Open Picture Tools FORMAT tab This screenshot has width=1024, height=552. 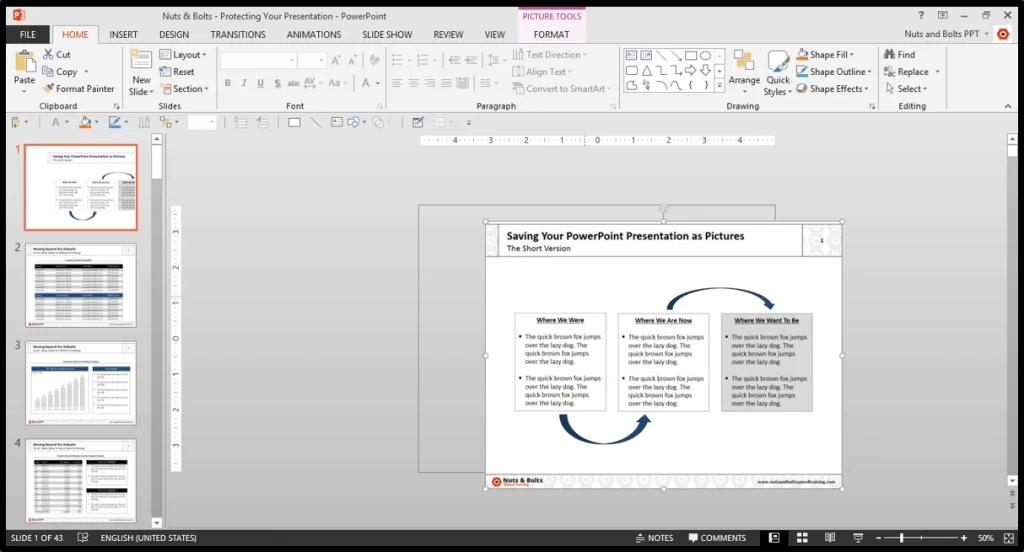(x=551, y=35)
